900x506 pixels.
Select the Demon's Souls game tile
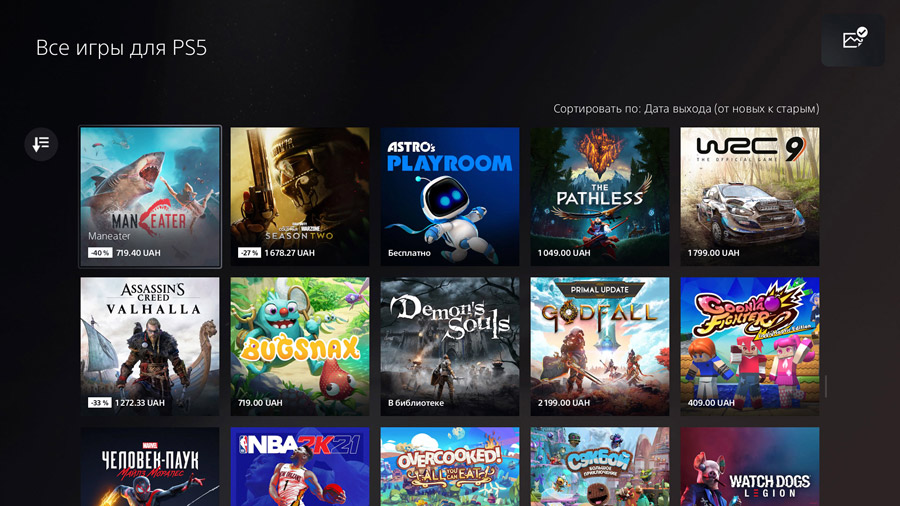pyautogui.click(x=449, y=347)
